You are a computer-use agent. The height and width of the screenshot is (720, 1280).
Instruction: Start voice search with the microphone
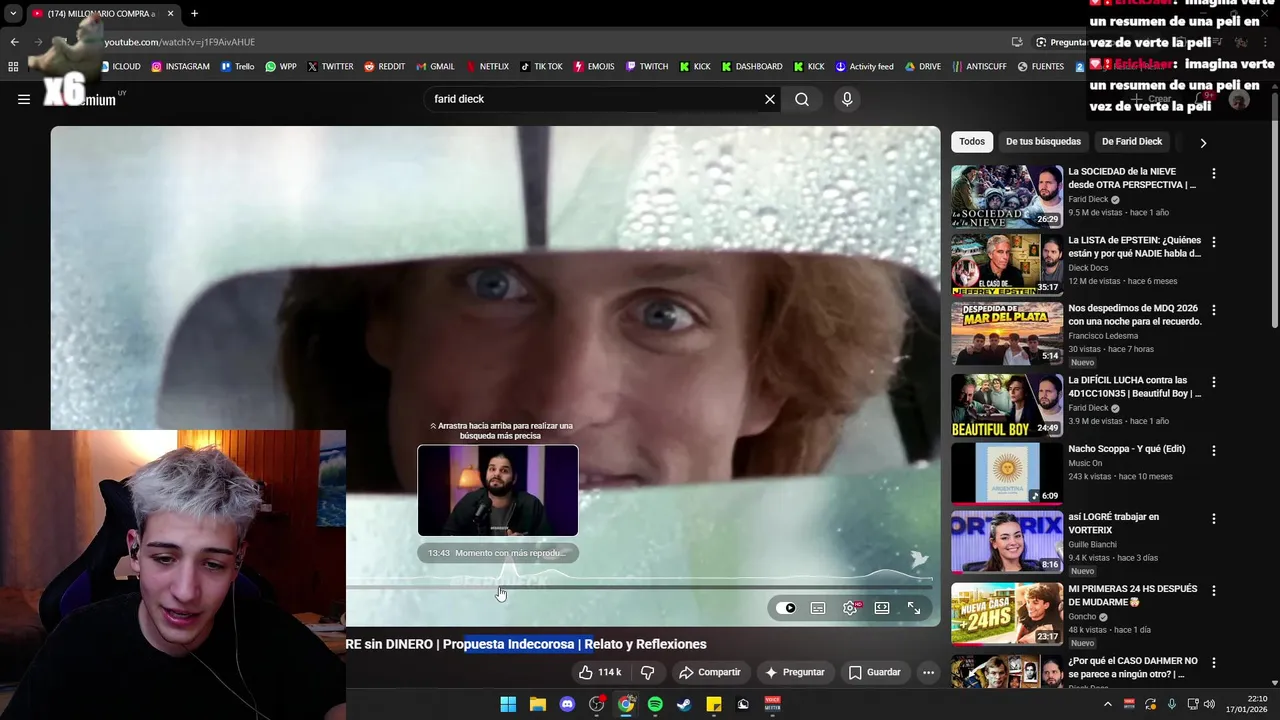pos(847,99)
